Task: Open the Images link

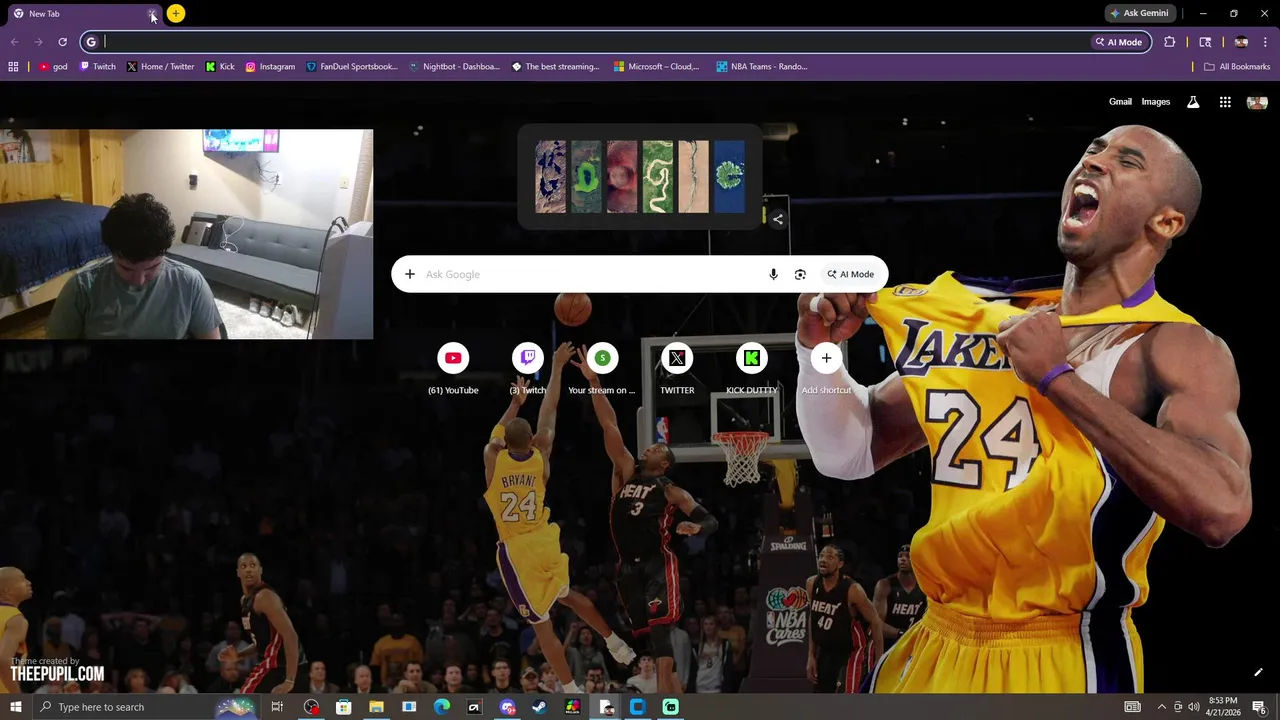Action: [x=1156, y=102]
